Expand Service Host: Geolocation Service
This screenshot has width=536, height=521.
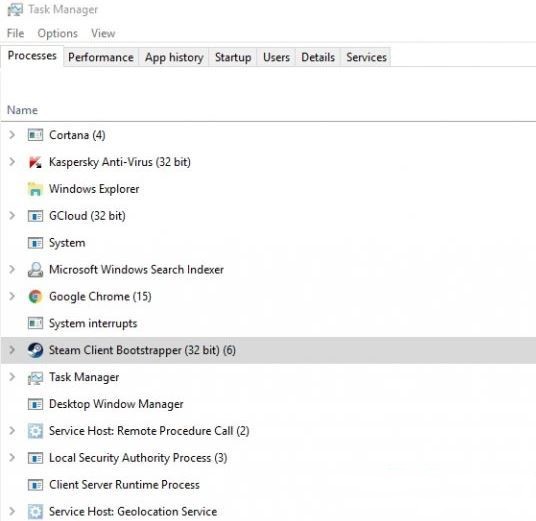point(12,511)
